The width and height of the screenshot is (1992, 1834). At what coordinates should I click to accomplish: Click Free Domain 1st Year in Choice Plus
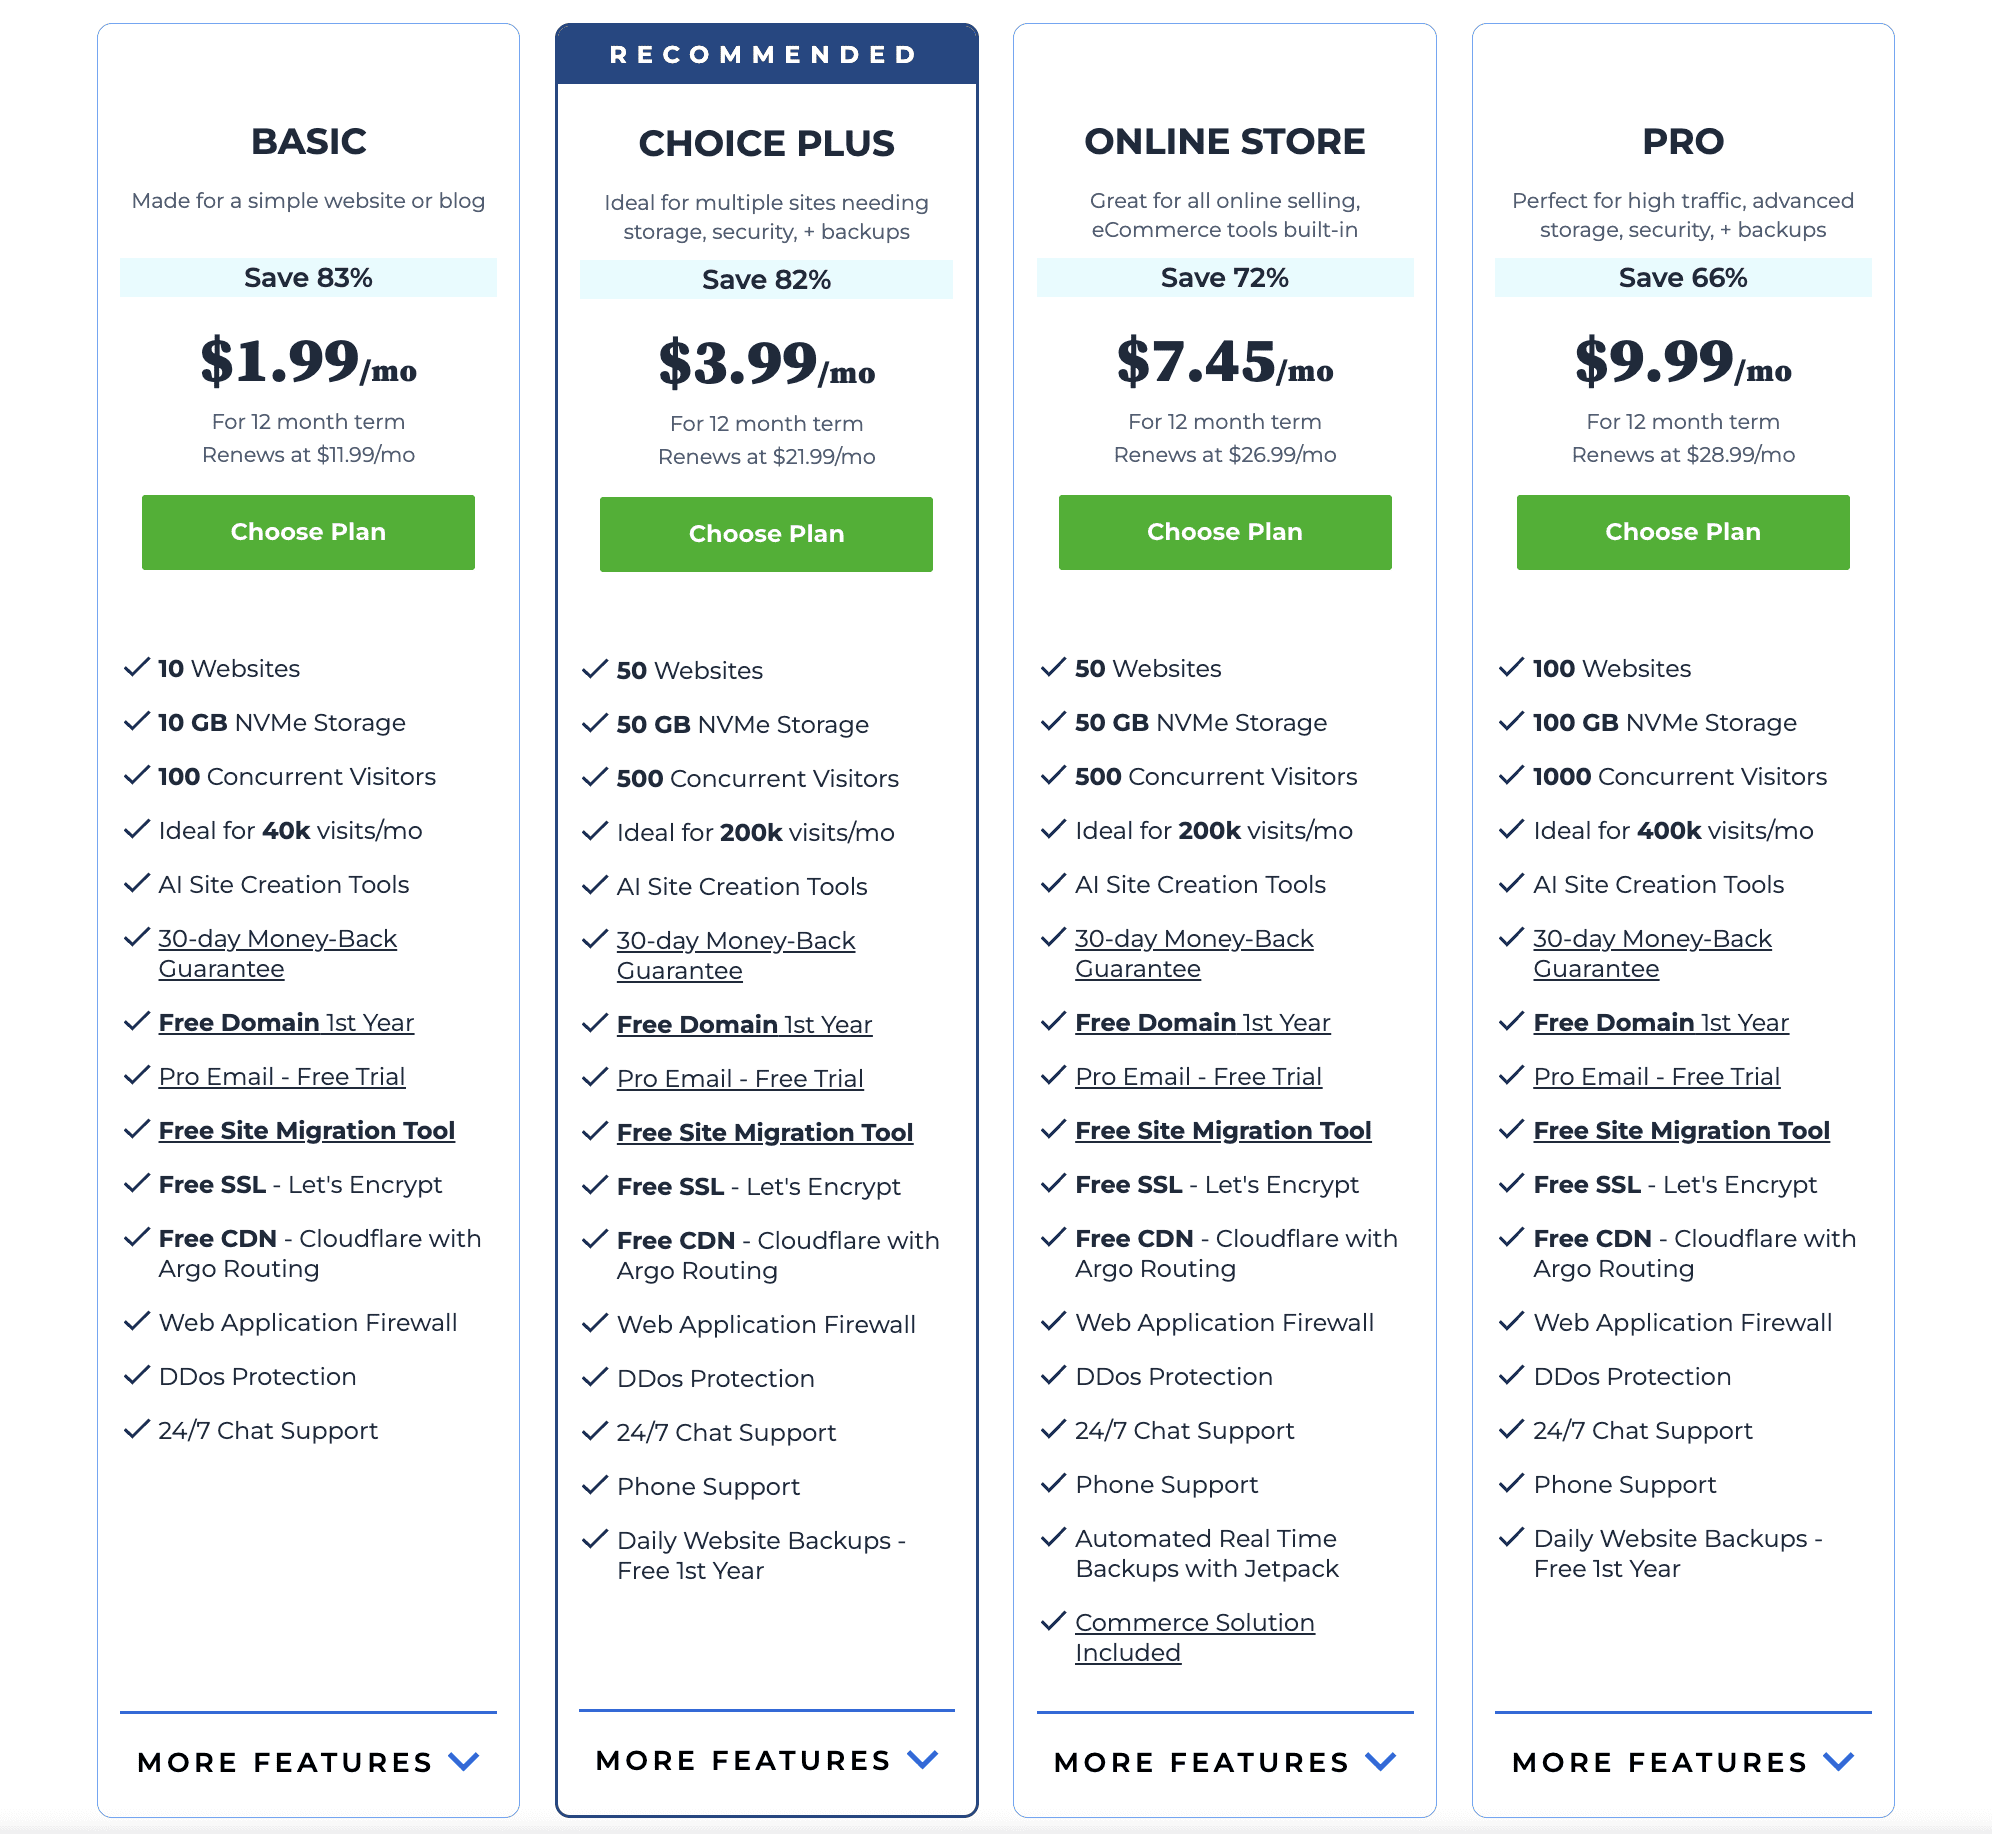tap(744, 1024)
